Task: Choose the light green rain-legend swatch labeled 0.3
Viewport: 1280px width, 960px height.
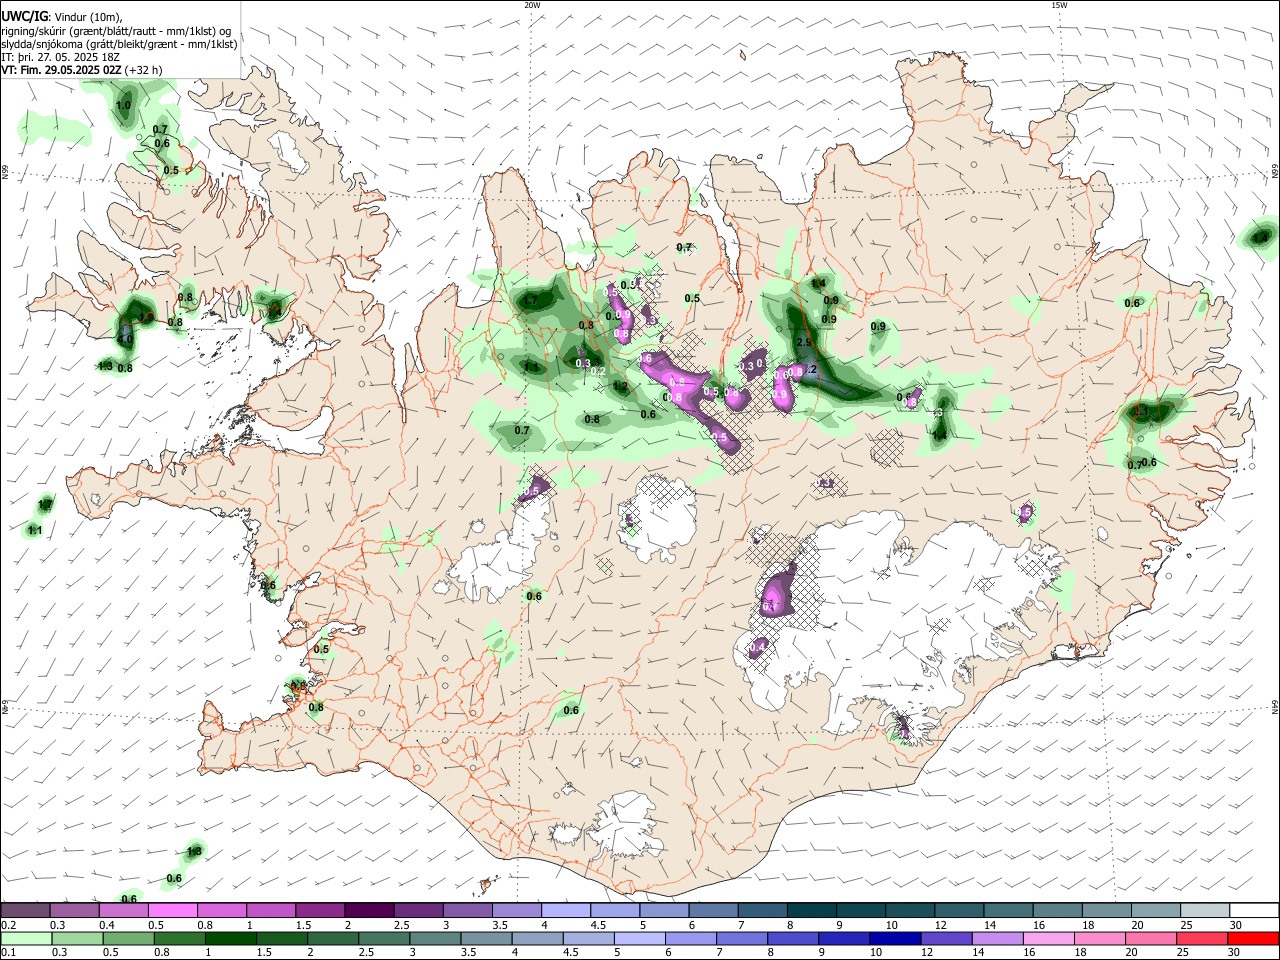Action: (78, 938)
